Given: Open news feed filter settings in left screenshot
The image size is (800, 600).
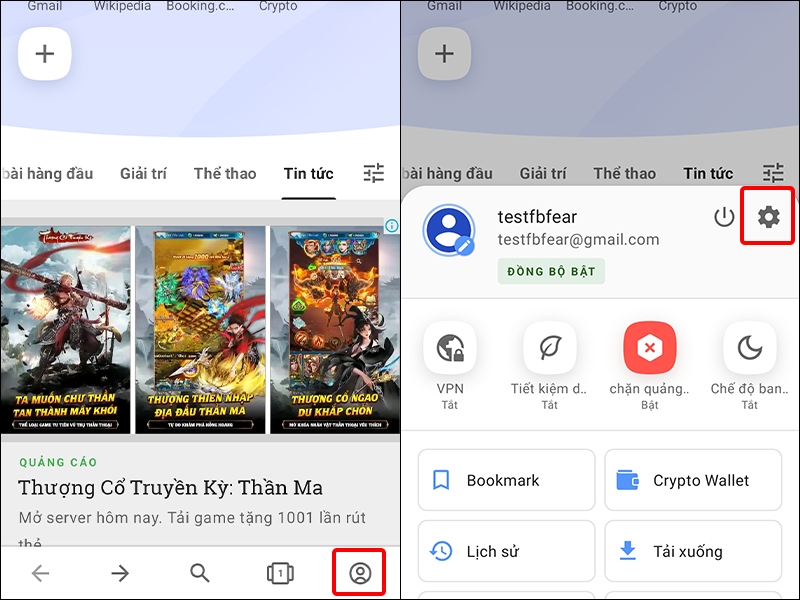Looking at the screenshot, I should 374,173.
